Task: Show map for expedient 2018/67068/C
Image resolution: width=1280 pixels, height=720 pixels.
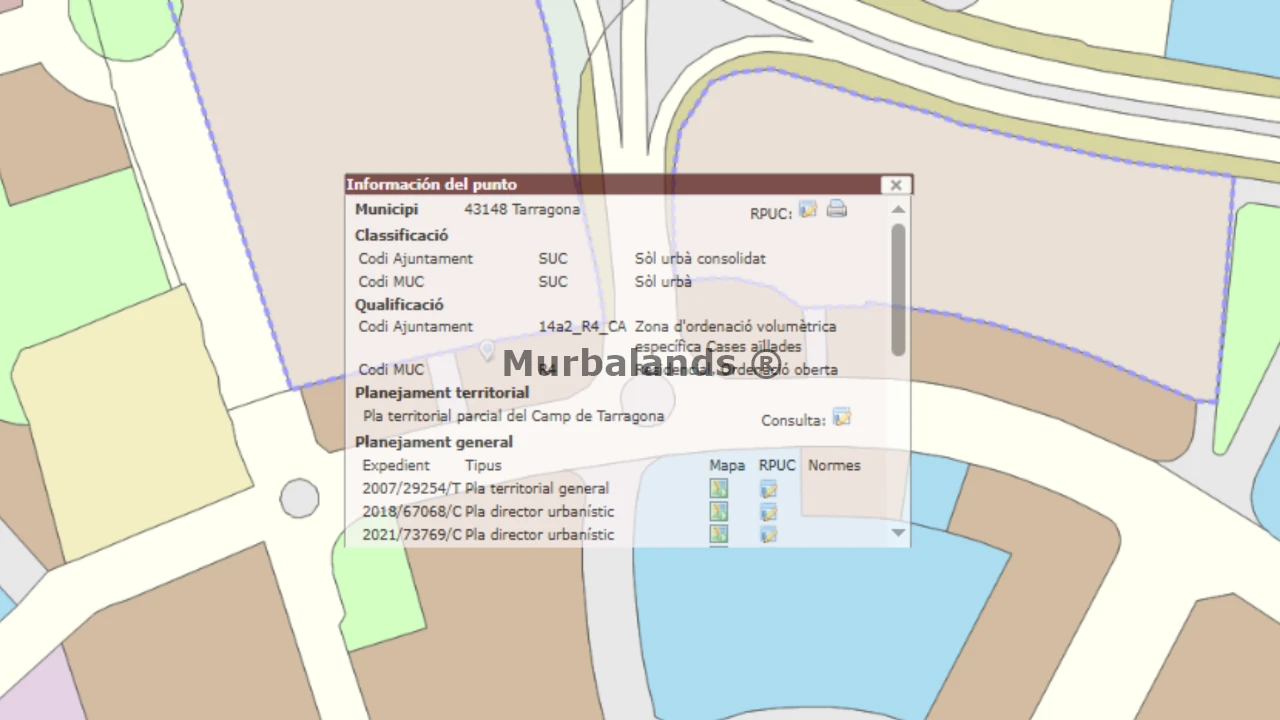Action: pyautogui.click(x=718, y=512)
